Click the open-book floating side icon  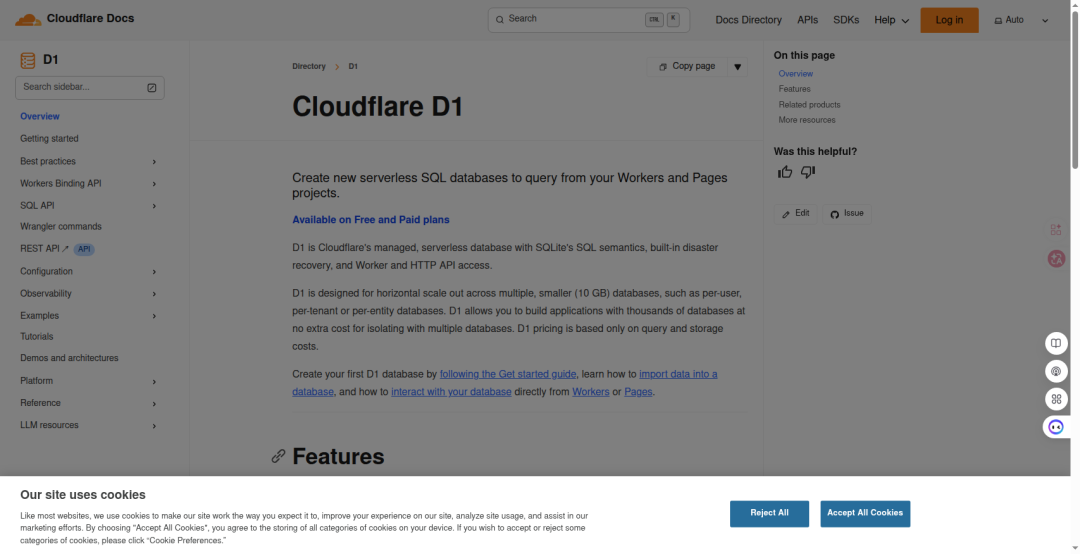click(1056, 343)
